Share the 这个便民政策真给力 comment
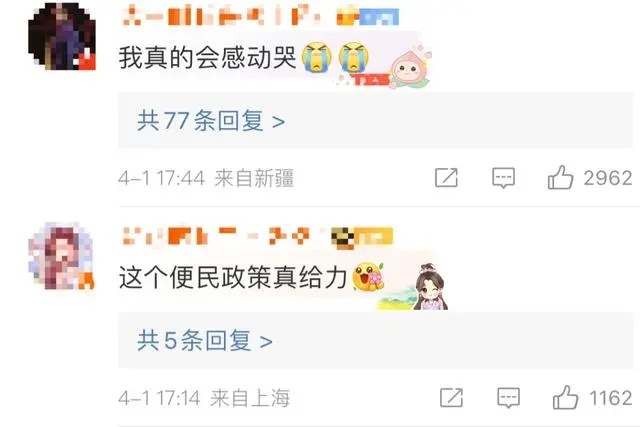640x427 pixels. tap(451, 398)
